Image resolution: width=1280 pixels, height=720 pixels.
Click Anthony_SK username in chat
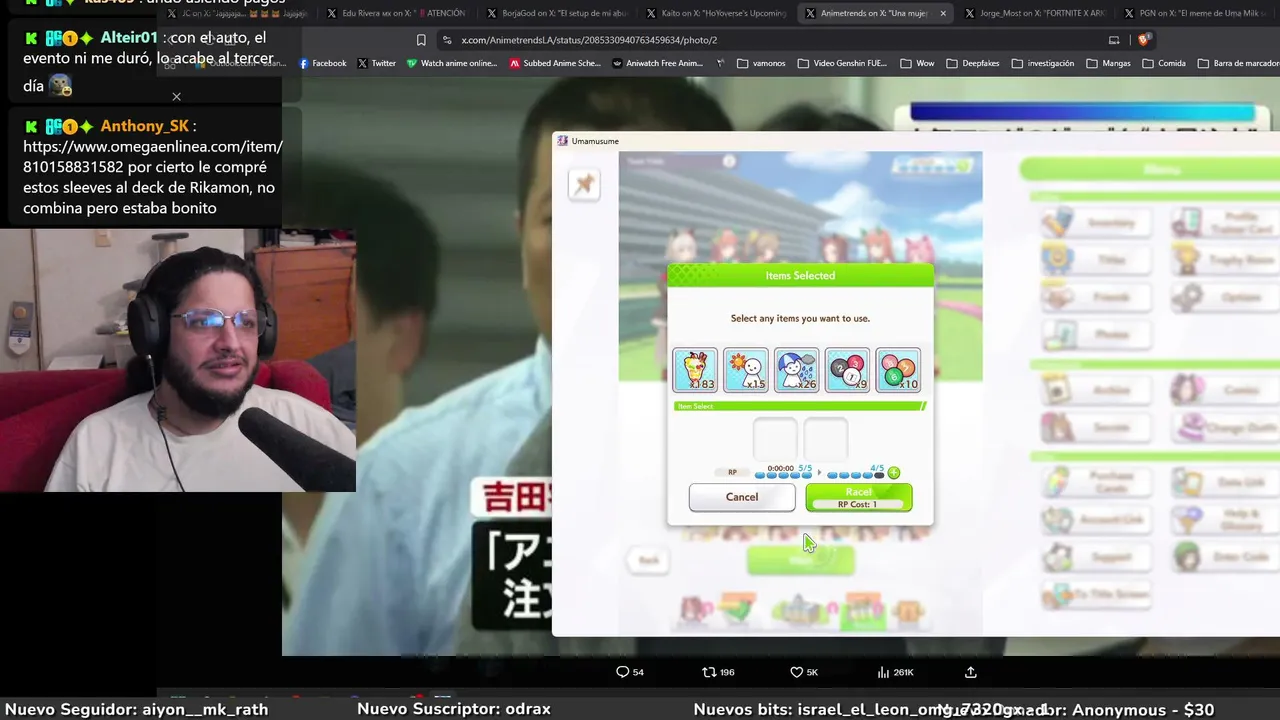144,126
